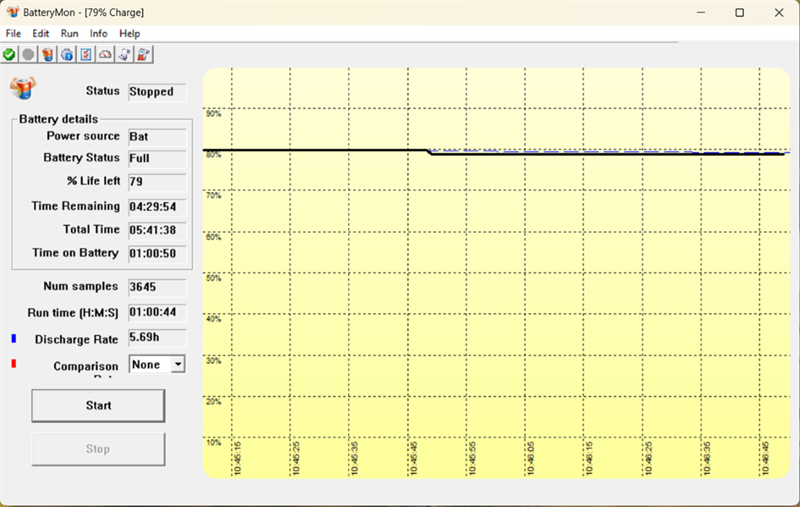Click the checklist toolbar icon
The image size is (800, 507).
(85, 54)
